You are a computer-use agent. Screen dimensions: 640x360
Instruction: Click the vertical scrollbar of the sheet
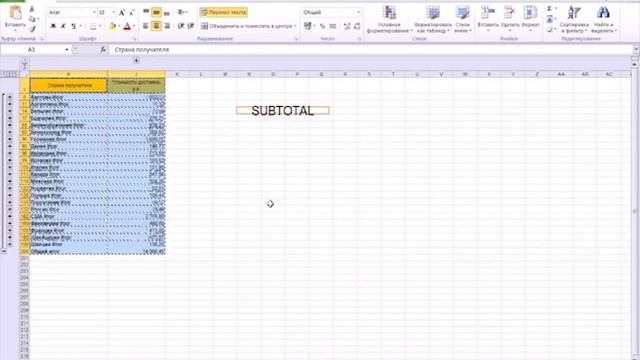pos(634,210)
